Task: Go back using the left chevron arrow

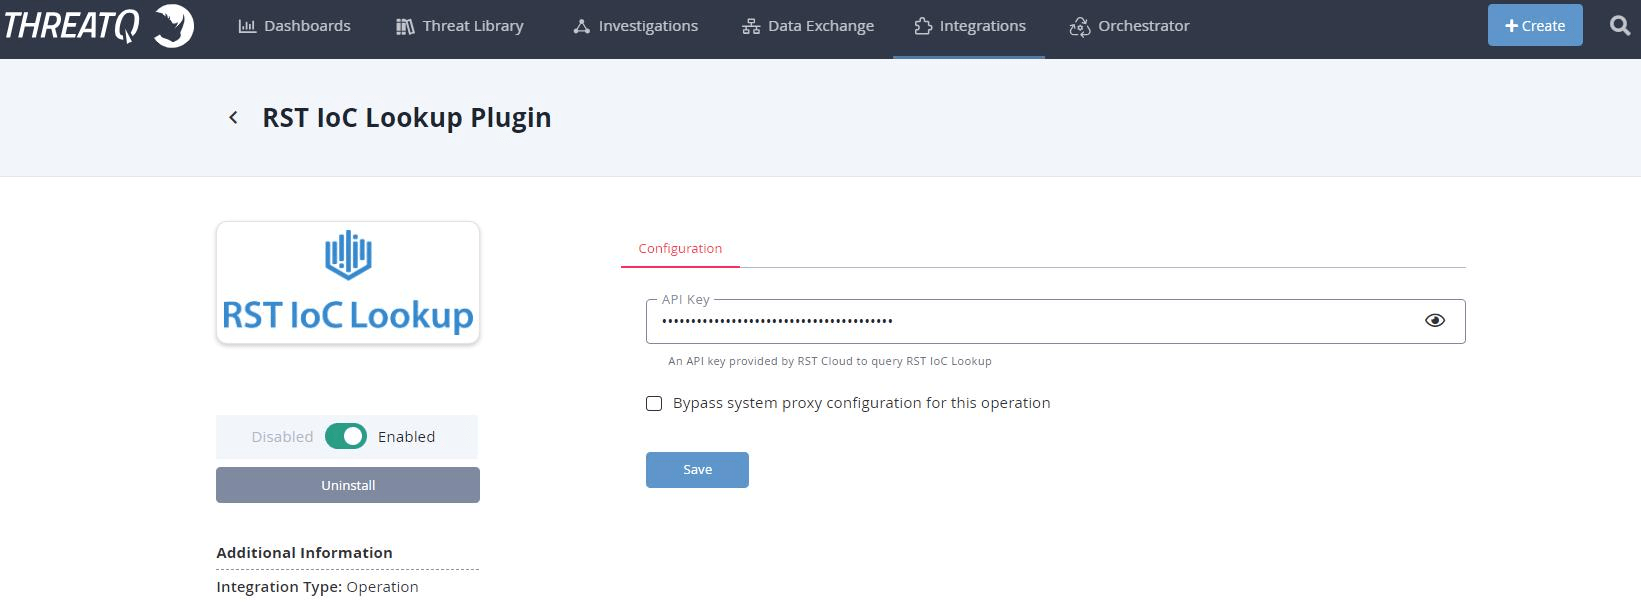Action: click(x=233, y=118)
